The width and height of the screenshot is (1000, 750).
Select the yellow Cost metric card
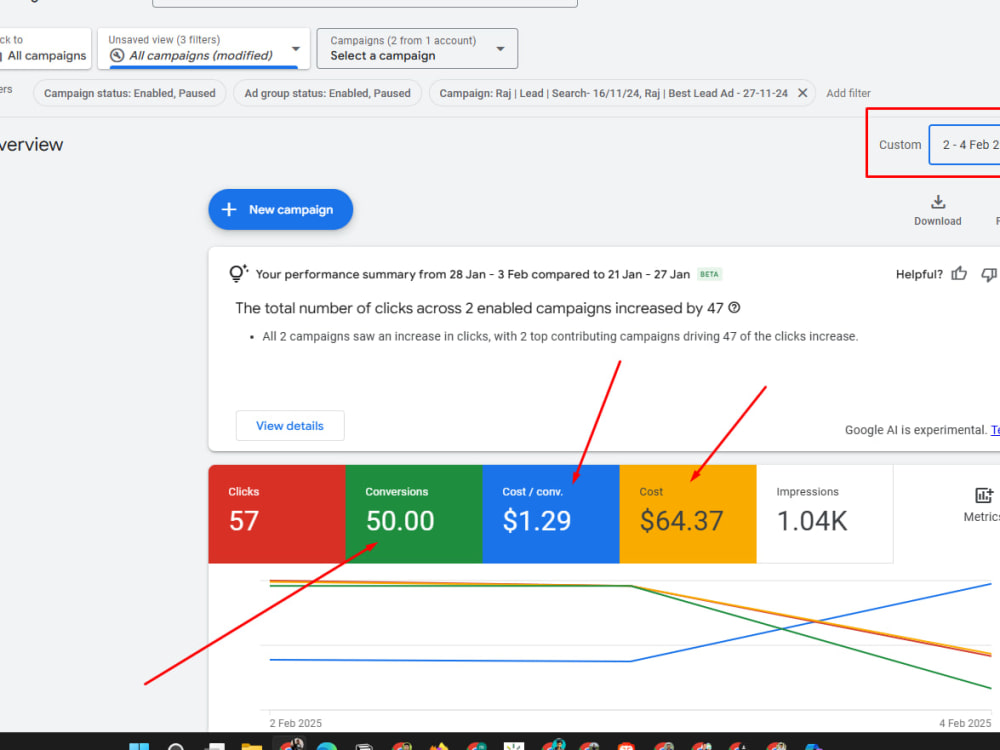[688, 514]
